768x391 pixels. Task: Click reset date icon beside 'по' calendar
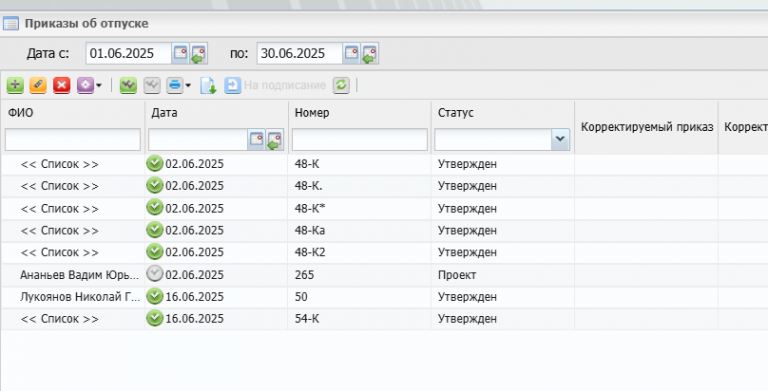click(369, 53)
